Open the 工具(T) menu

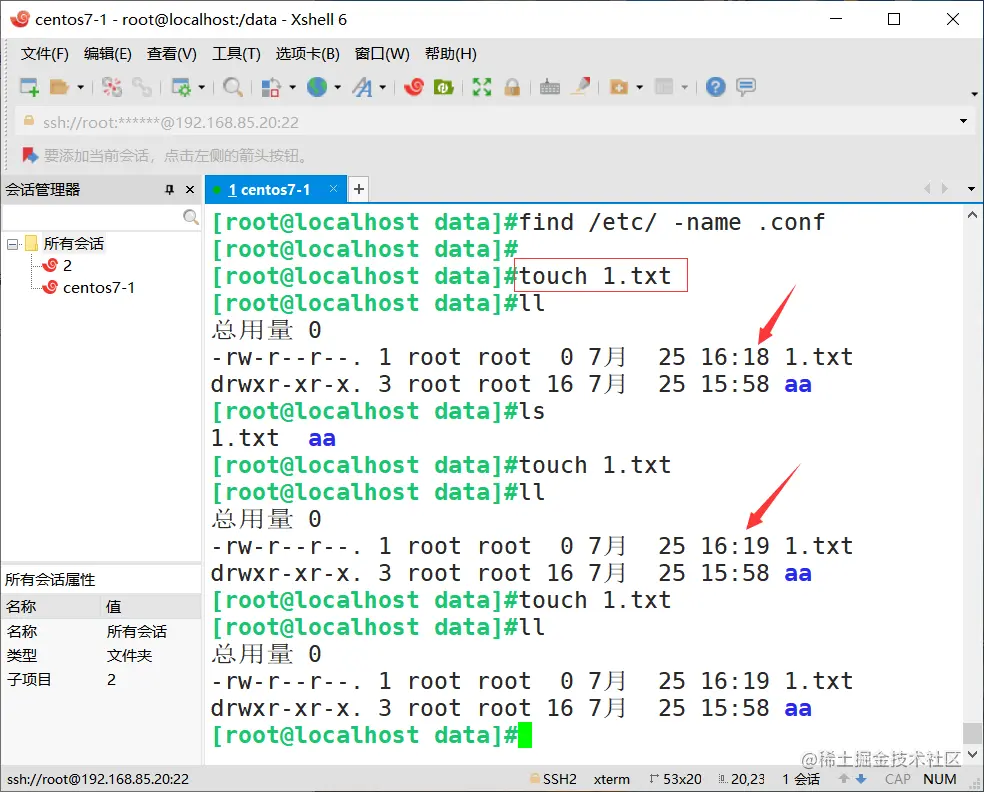coord(236,53)
